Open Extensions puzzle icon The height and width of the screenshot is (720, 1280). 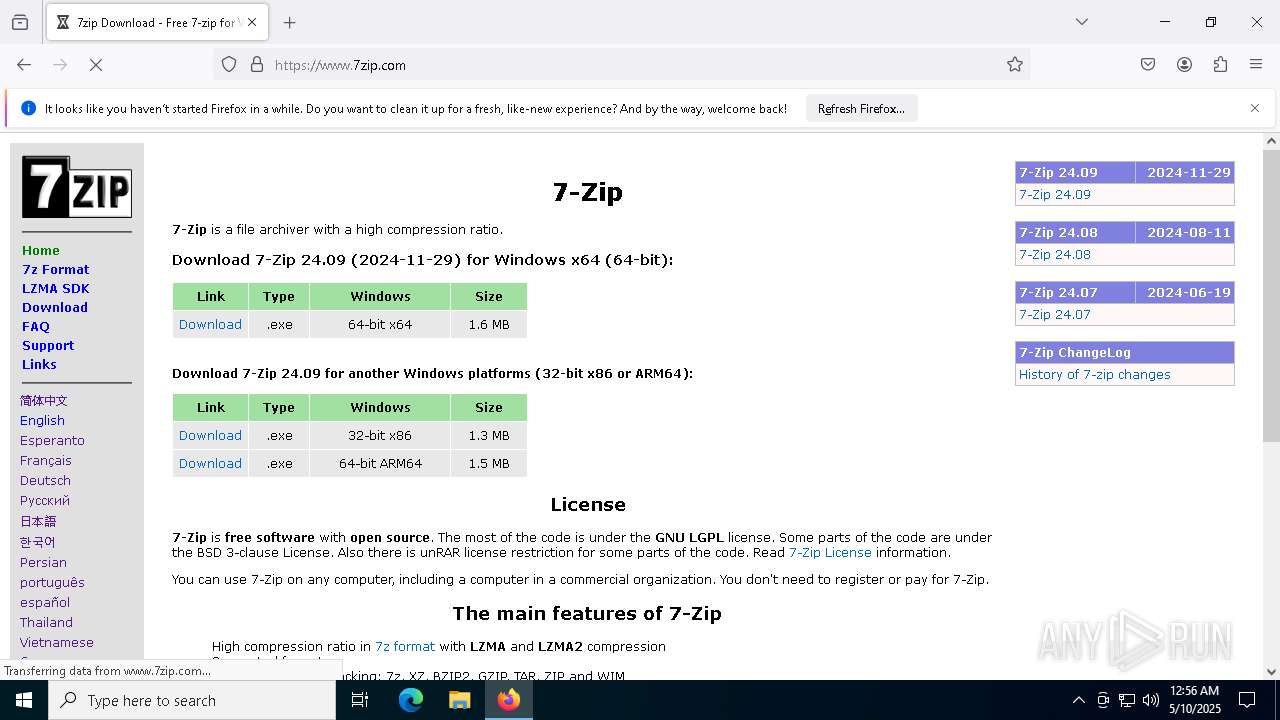1220,65
